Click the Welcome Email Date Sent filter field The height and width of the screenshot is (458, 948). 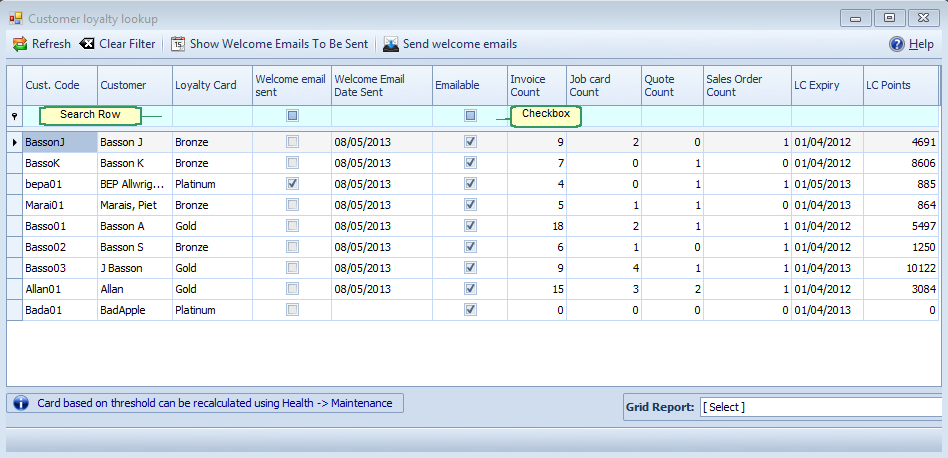tap(381, 116)
